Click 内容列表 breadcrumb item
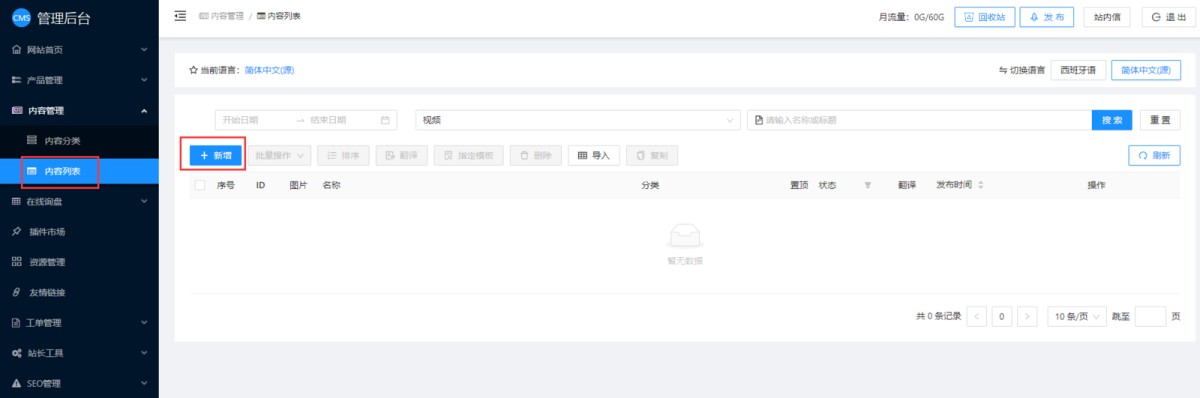Screen dimensions: 1200x398 point(279,17)
